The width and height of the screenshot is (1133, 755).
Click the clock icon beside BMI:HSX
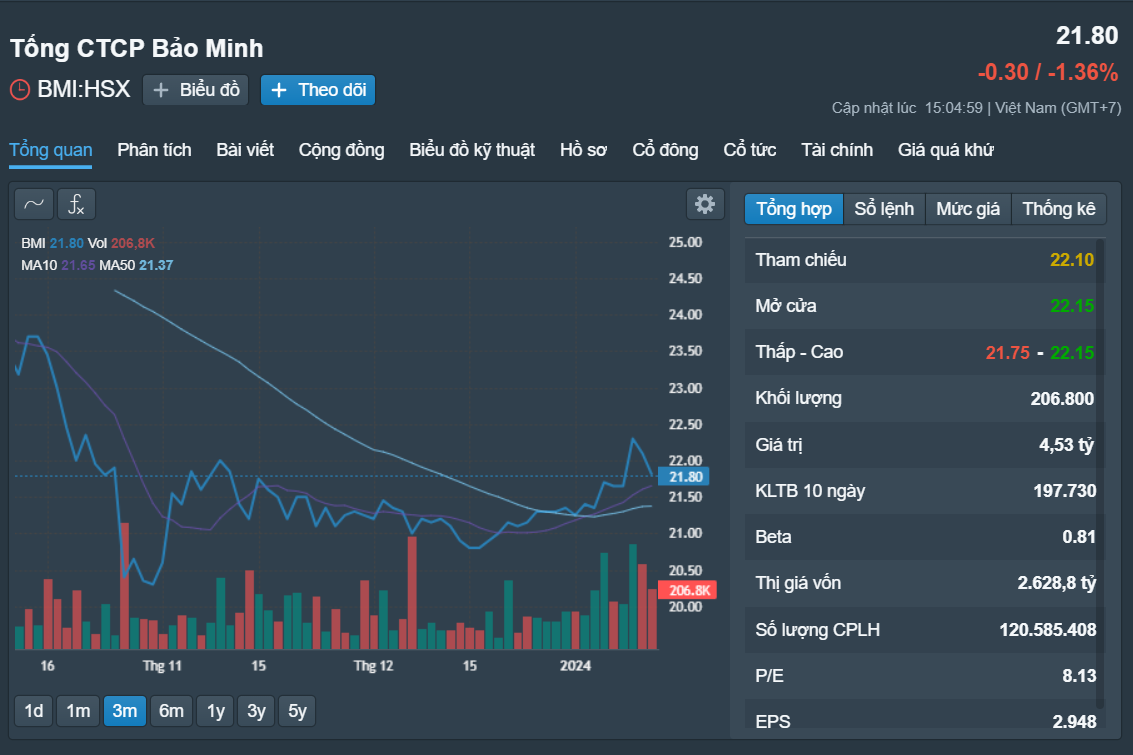[x=20, y=90]
